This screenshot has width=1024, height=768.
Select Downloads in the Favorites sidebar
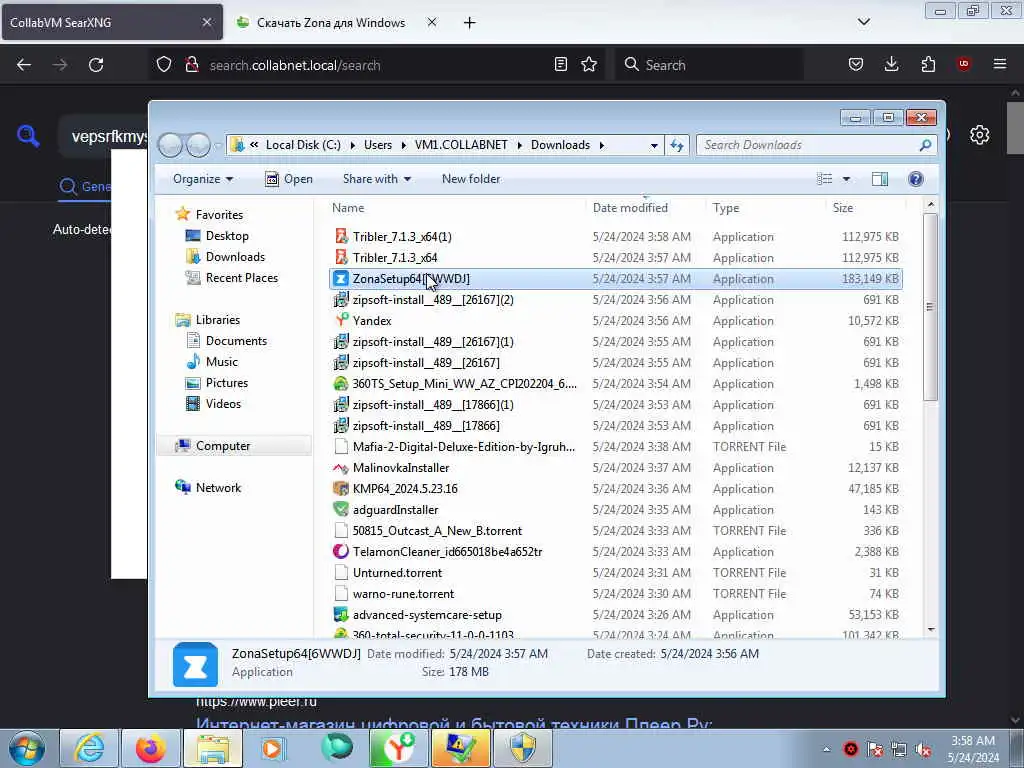(235, 257)
